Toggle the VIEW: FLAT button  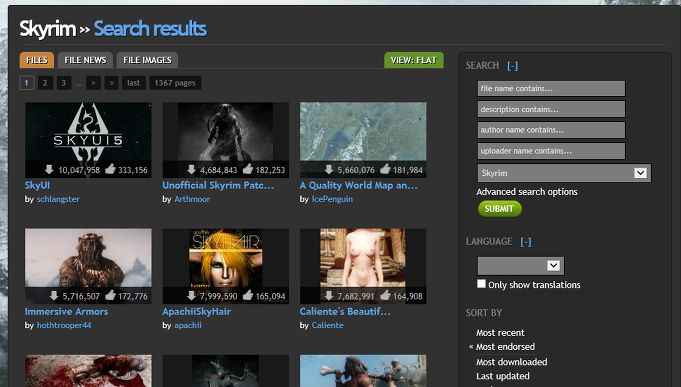coord(414,60)
